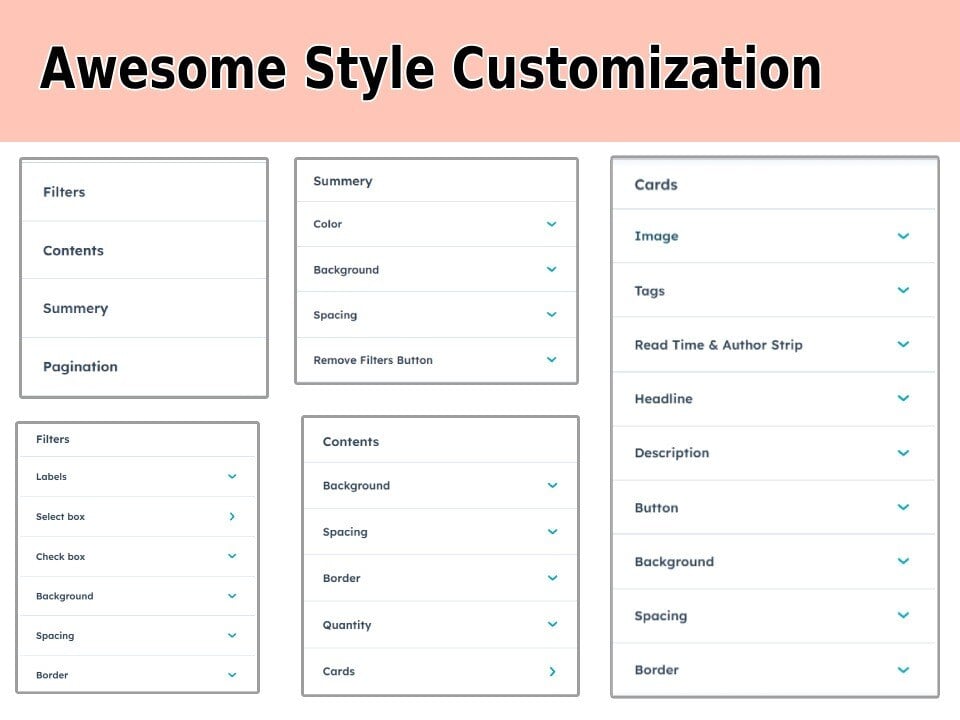960x720 pixels.
Task: Expand the Border section in Contents panel
Action: coord(552,578)
